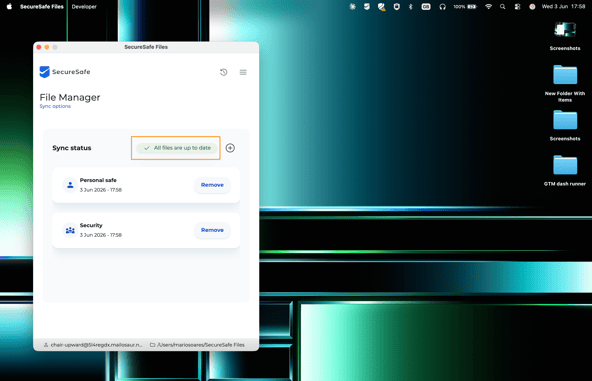Open the GB keyboard input menu
This screenshot has width=592, height=381.
426,6
